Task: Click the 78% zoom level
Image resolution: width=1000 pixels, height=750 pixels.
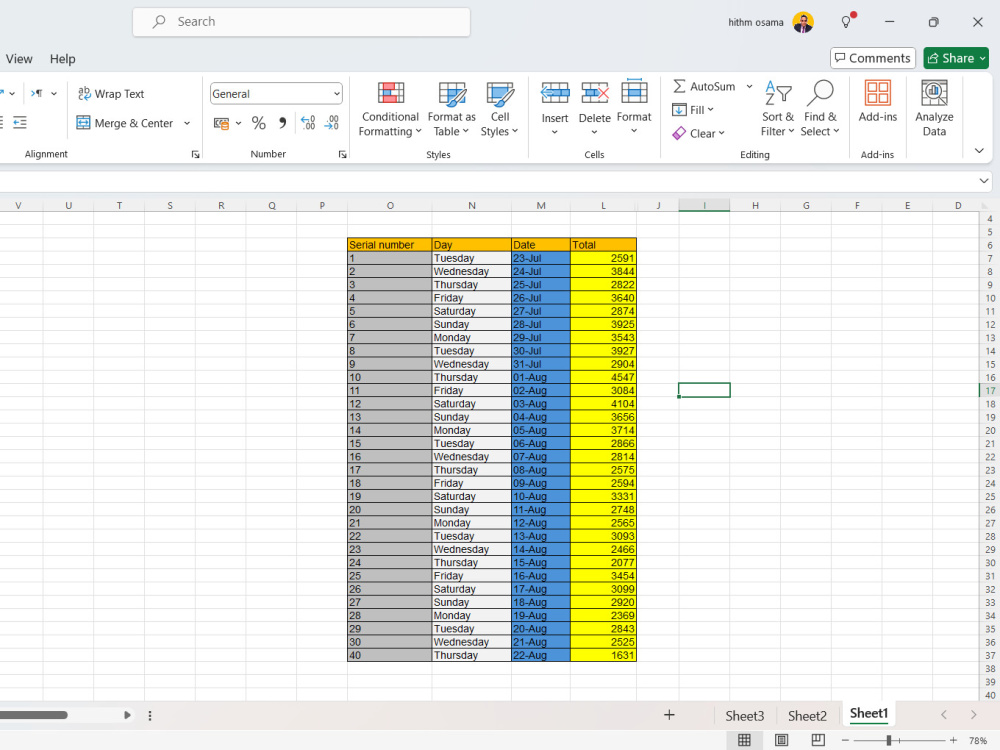Action: click(x=978, y=740)
